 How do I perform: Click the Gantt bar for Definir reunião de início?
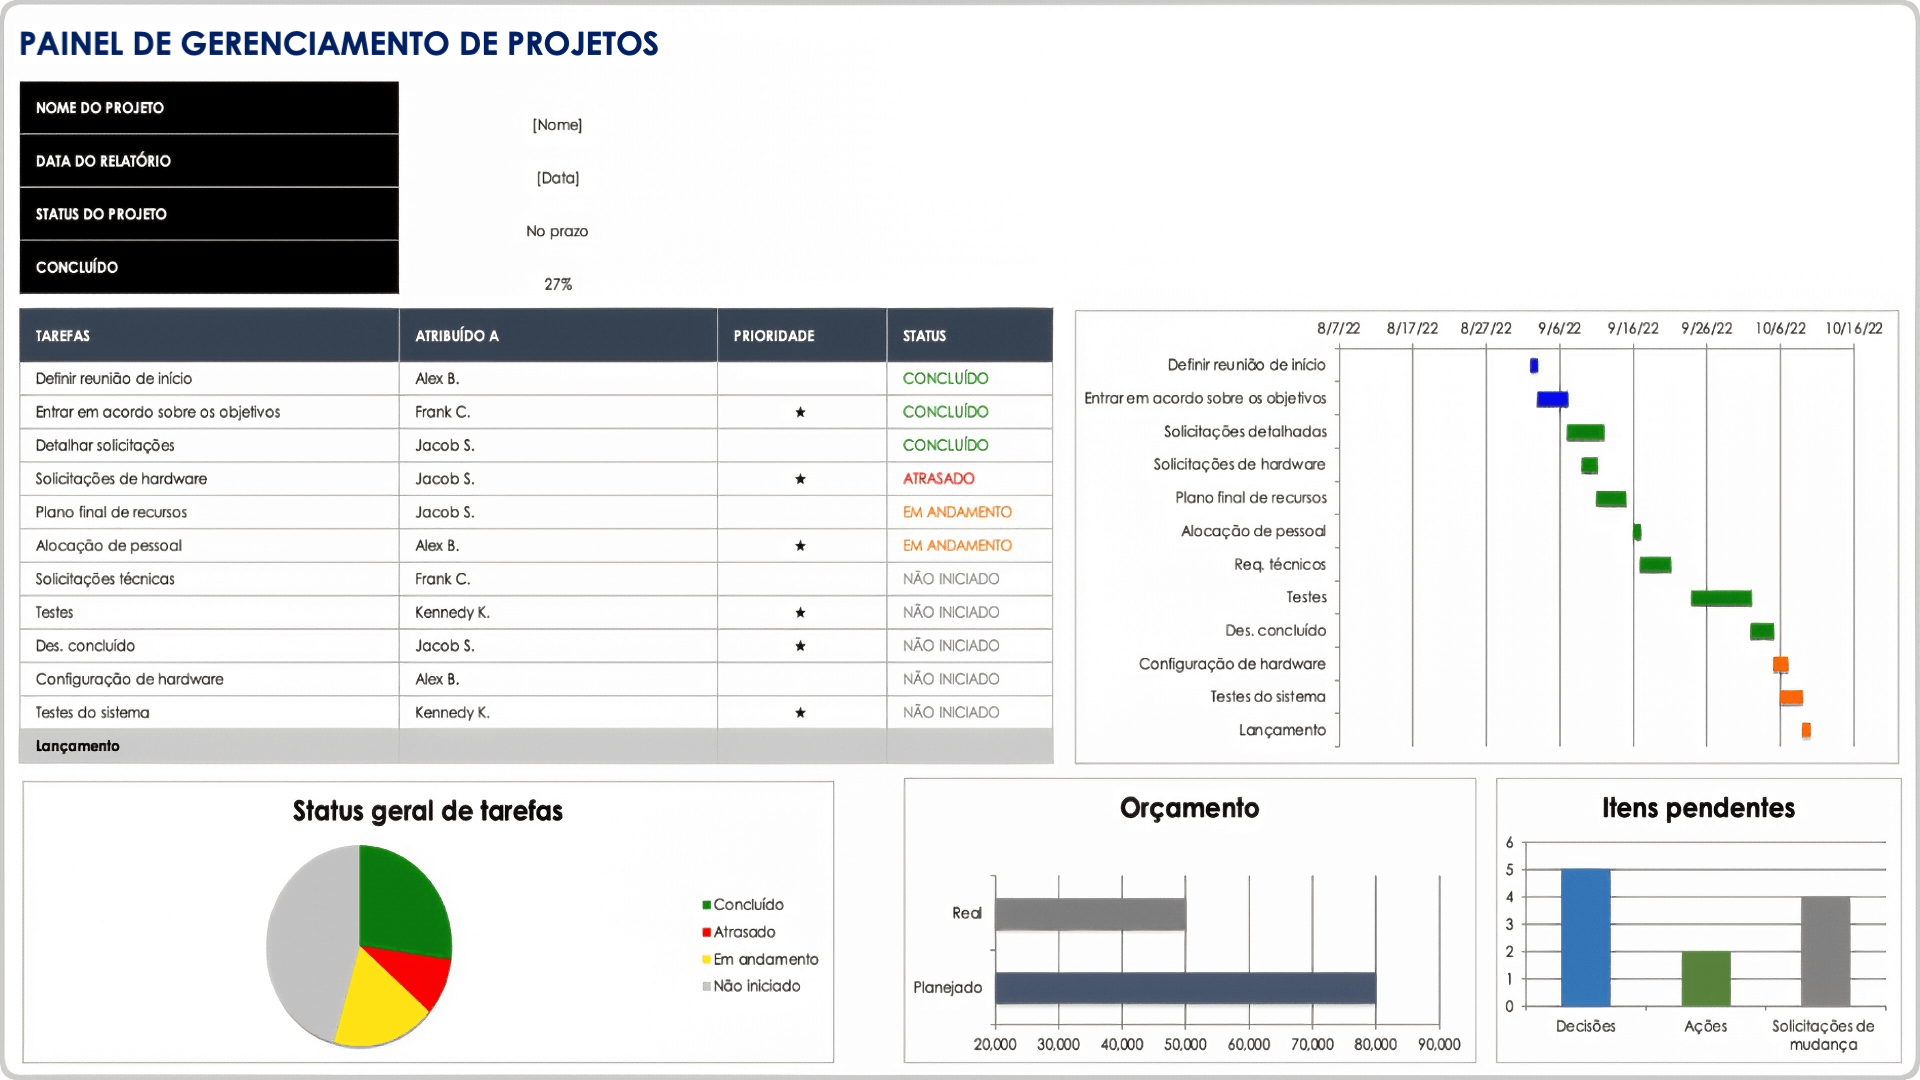1534,366
